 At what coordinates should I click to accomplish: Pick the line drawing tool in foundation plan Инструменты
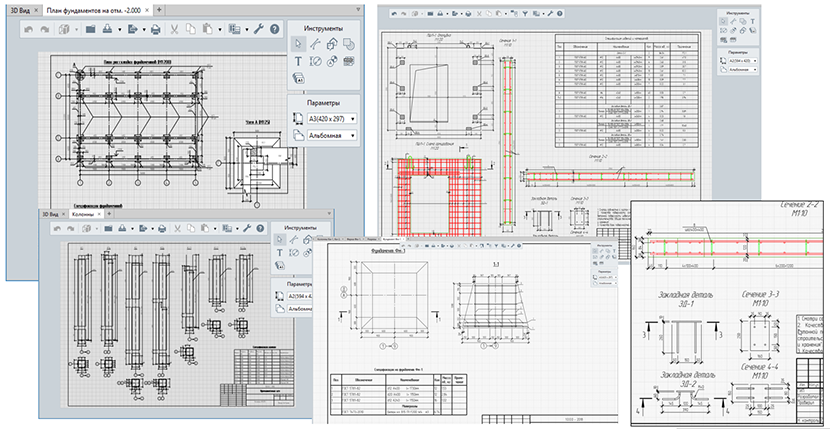pos(315,43)
